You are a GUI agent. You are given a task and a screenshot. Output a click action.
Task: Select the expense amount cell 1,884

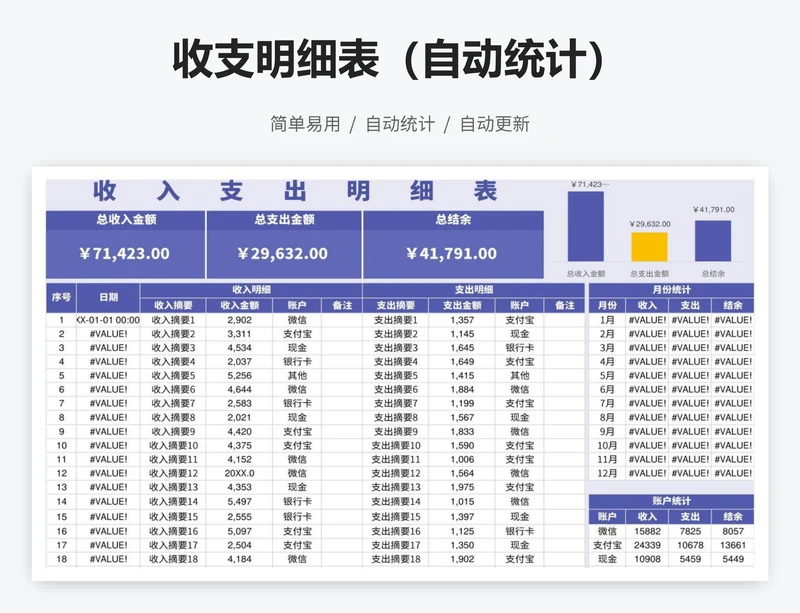[x=462, y=389]
